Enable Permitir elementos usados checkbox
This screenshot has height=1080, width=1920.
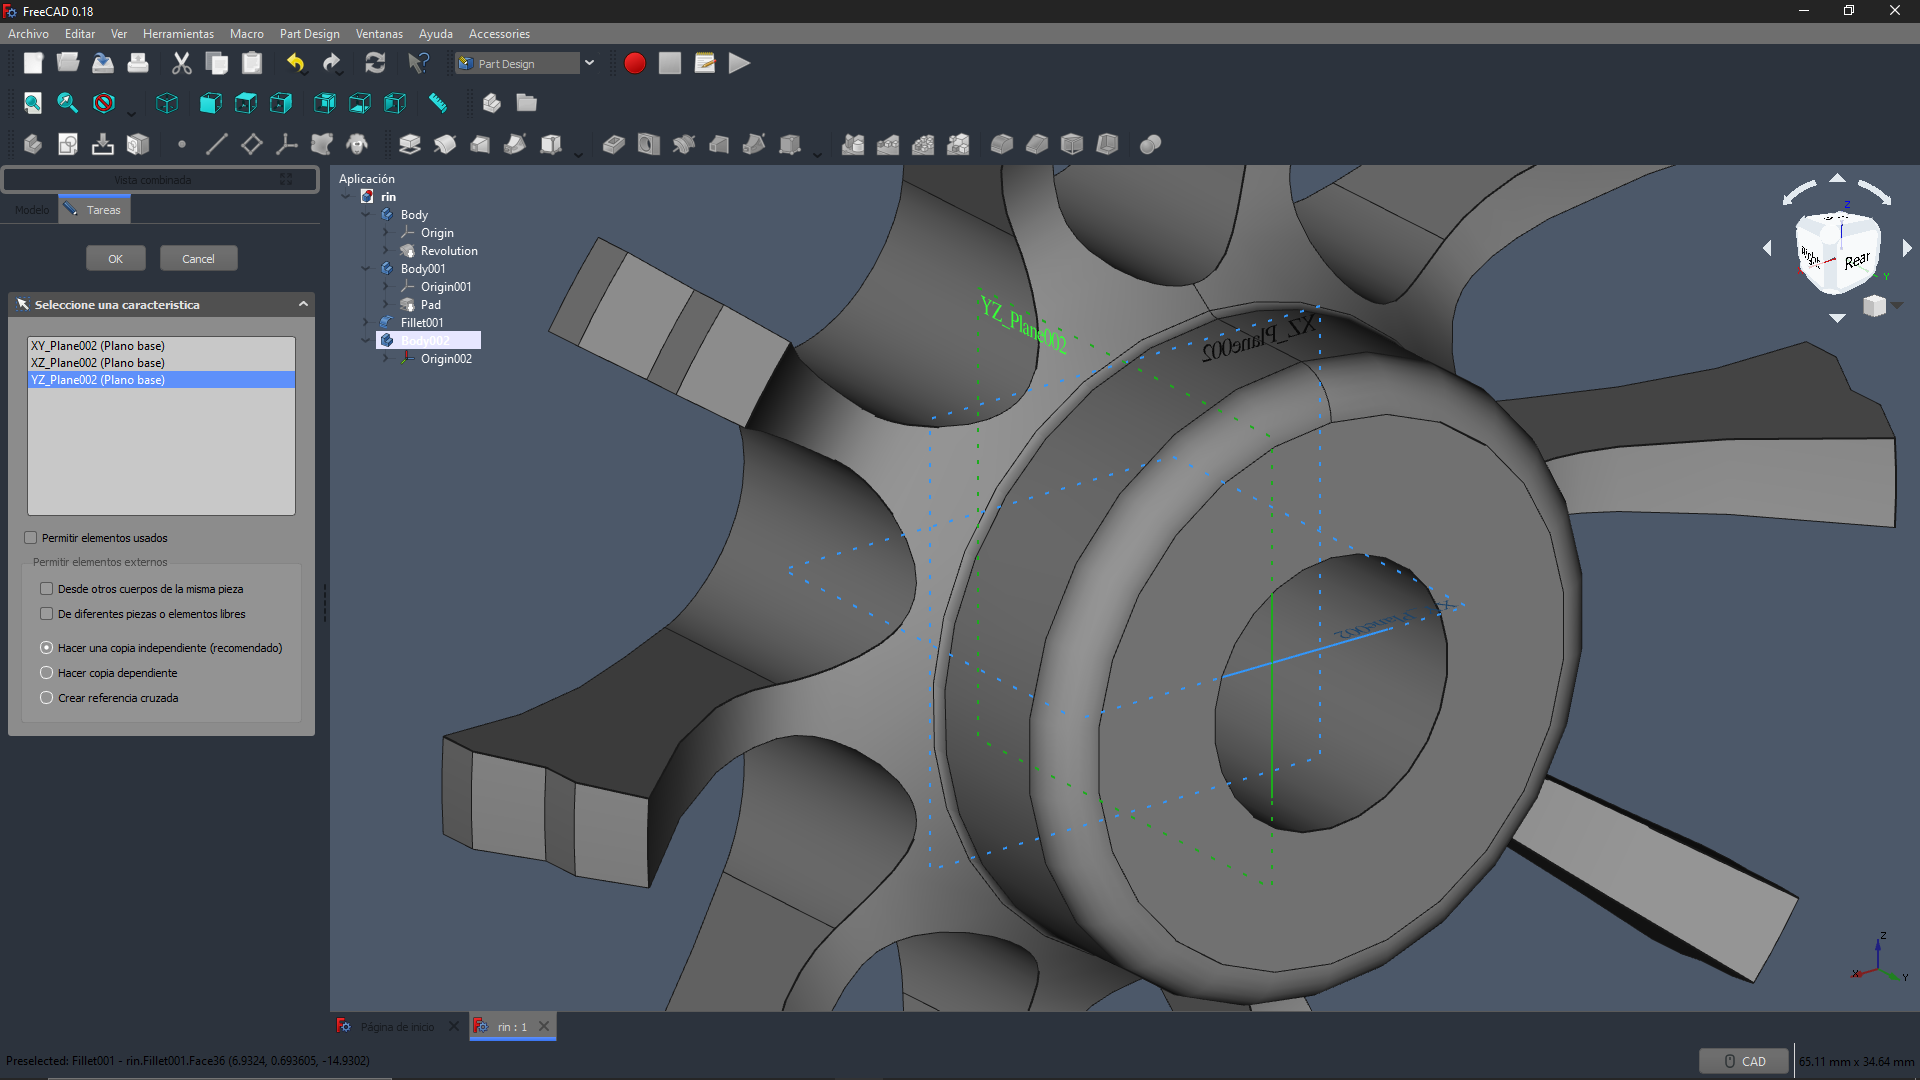tap(31, 538)
